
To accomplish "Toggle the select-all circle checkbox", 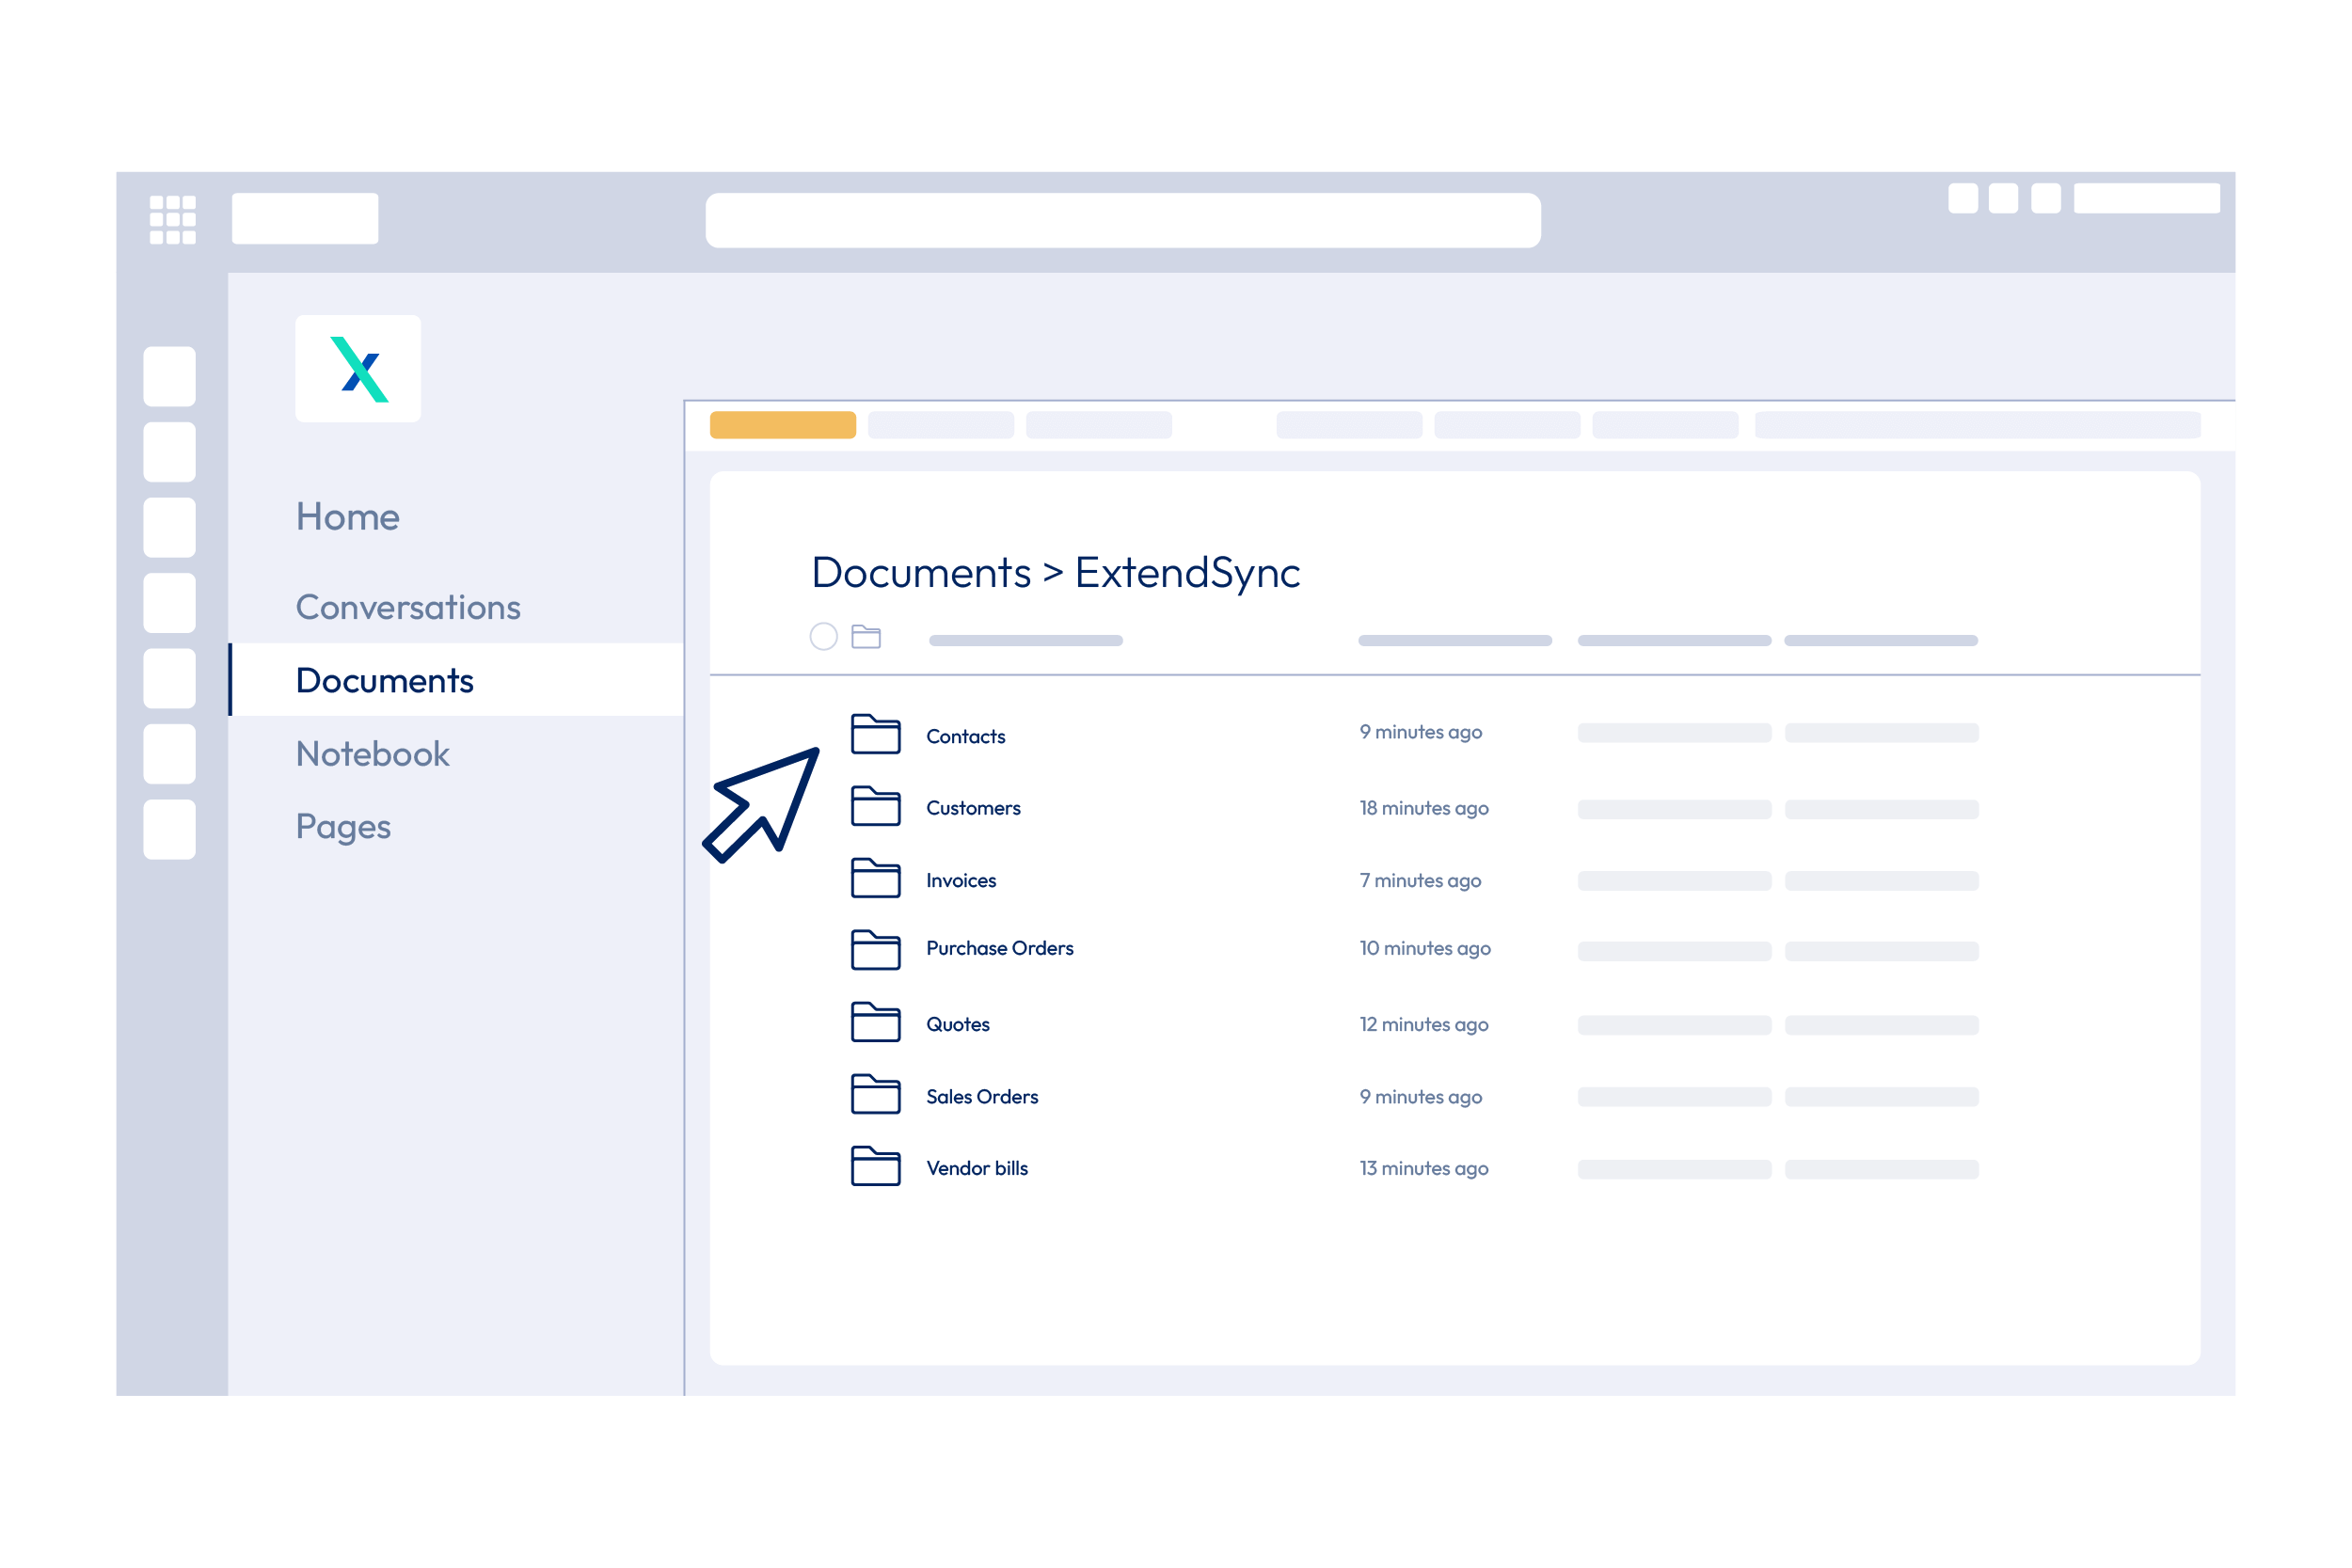I will click(823, 636).
